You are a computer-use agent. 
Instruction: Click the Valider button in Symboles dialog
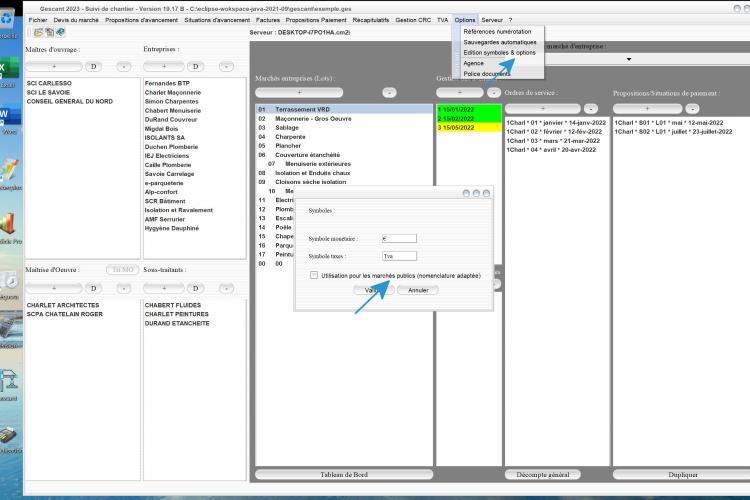pos(373,290)
